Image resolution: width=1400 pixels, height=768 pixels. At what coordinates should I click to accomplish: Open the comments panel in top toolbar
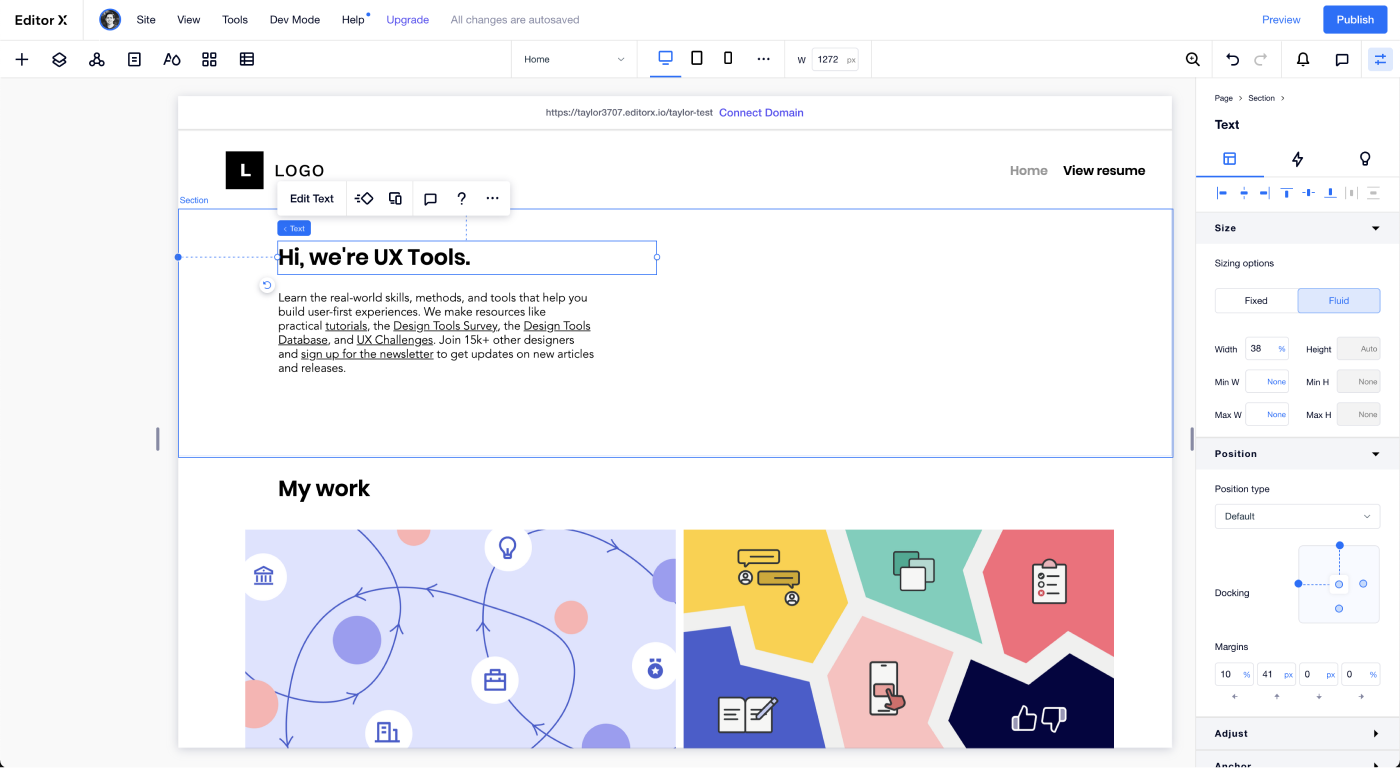click(1342, 59)
